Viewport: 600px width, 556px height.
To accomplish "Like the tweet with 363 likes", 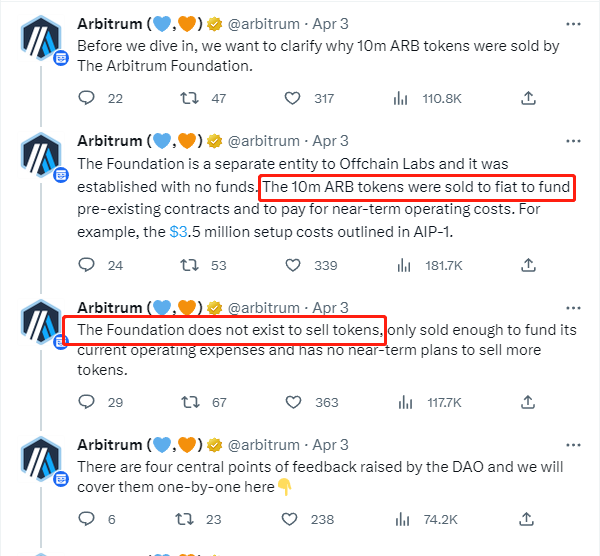I will [x=293, y=402].
